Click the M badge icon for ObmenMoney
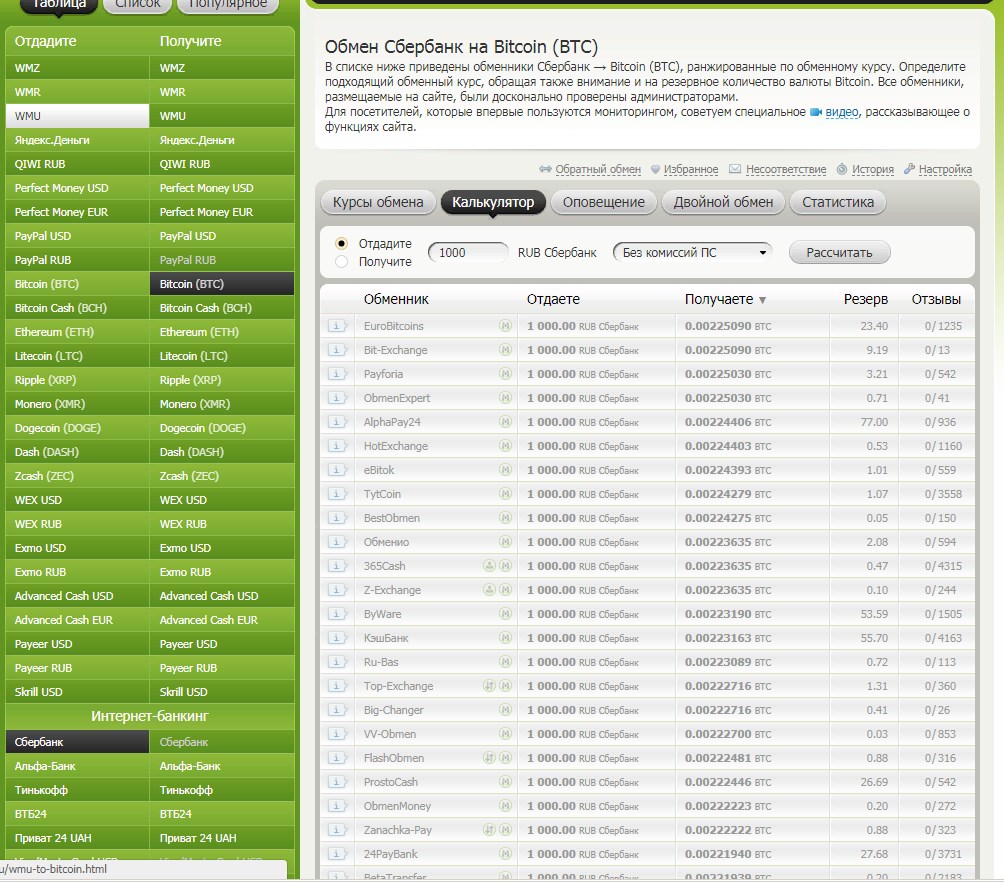The height and width of the screenshot is (882, 1004). [x=505, y=806]
